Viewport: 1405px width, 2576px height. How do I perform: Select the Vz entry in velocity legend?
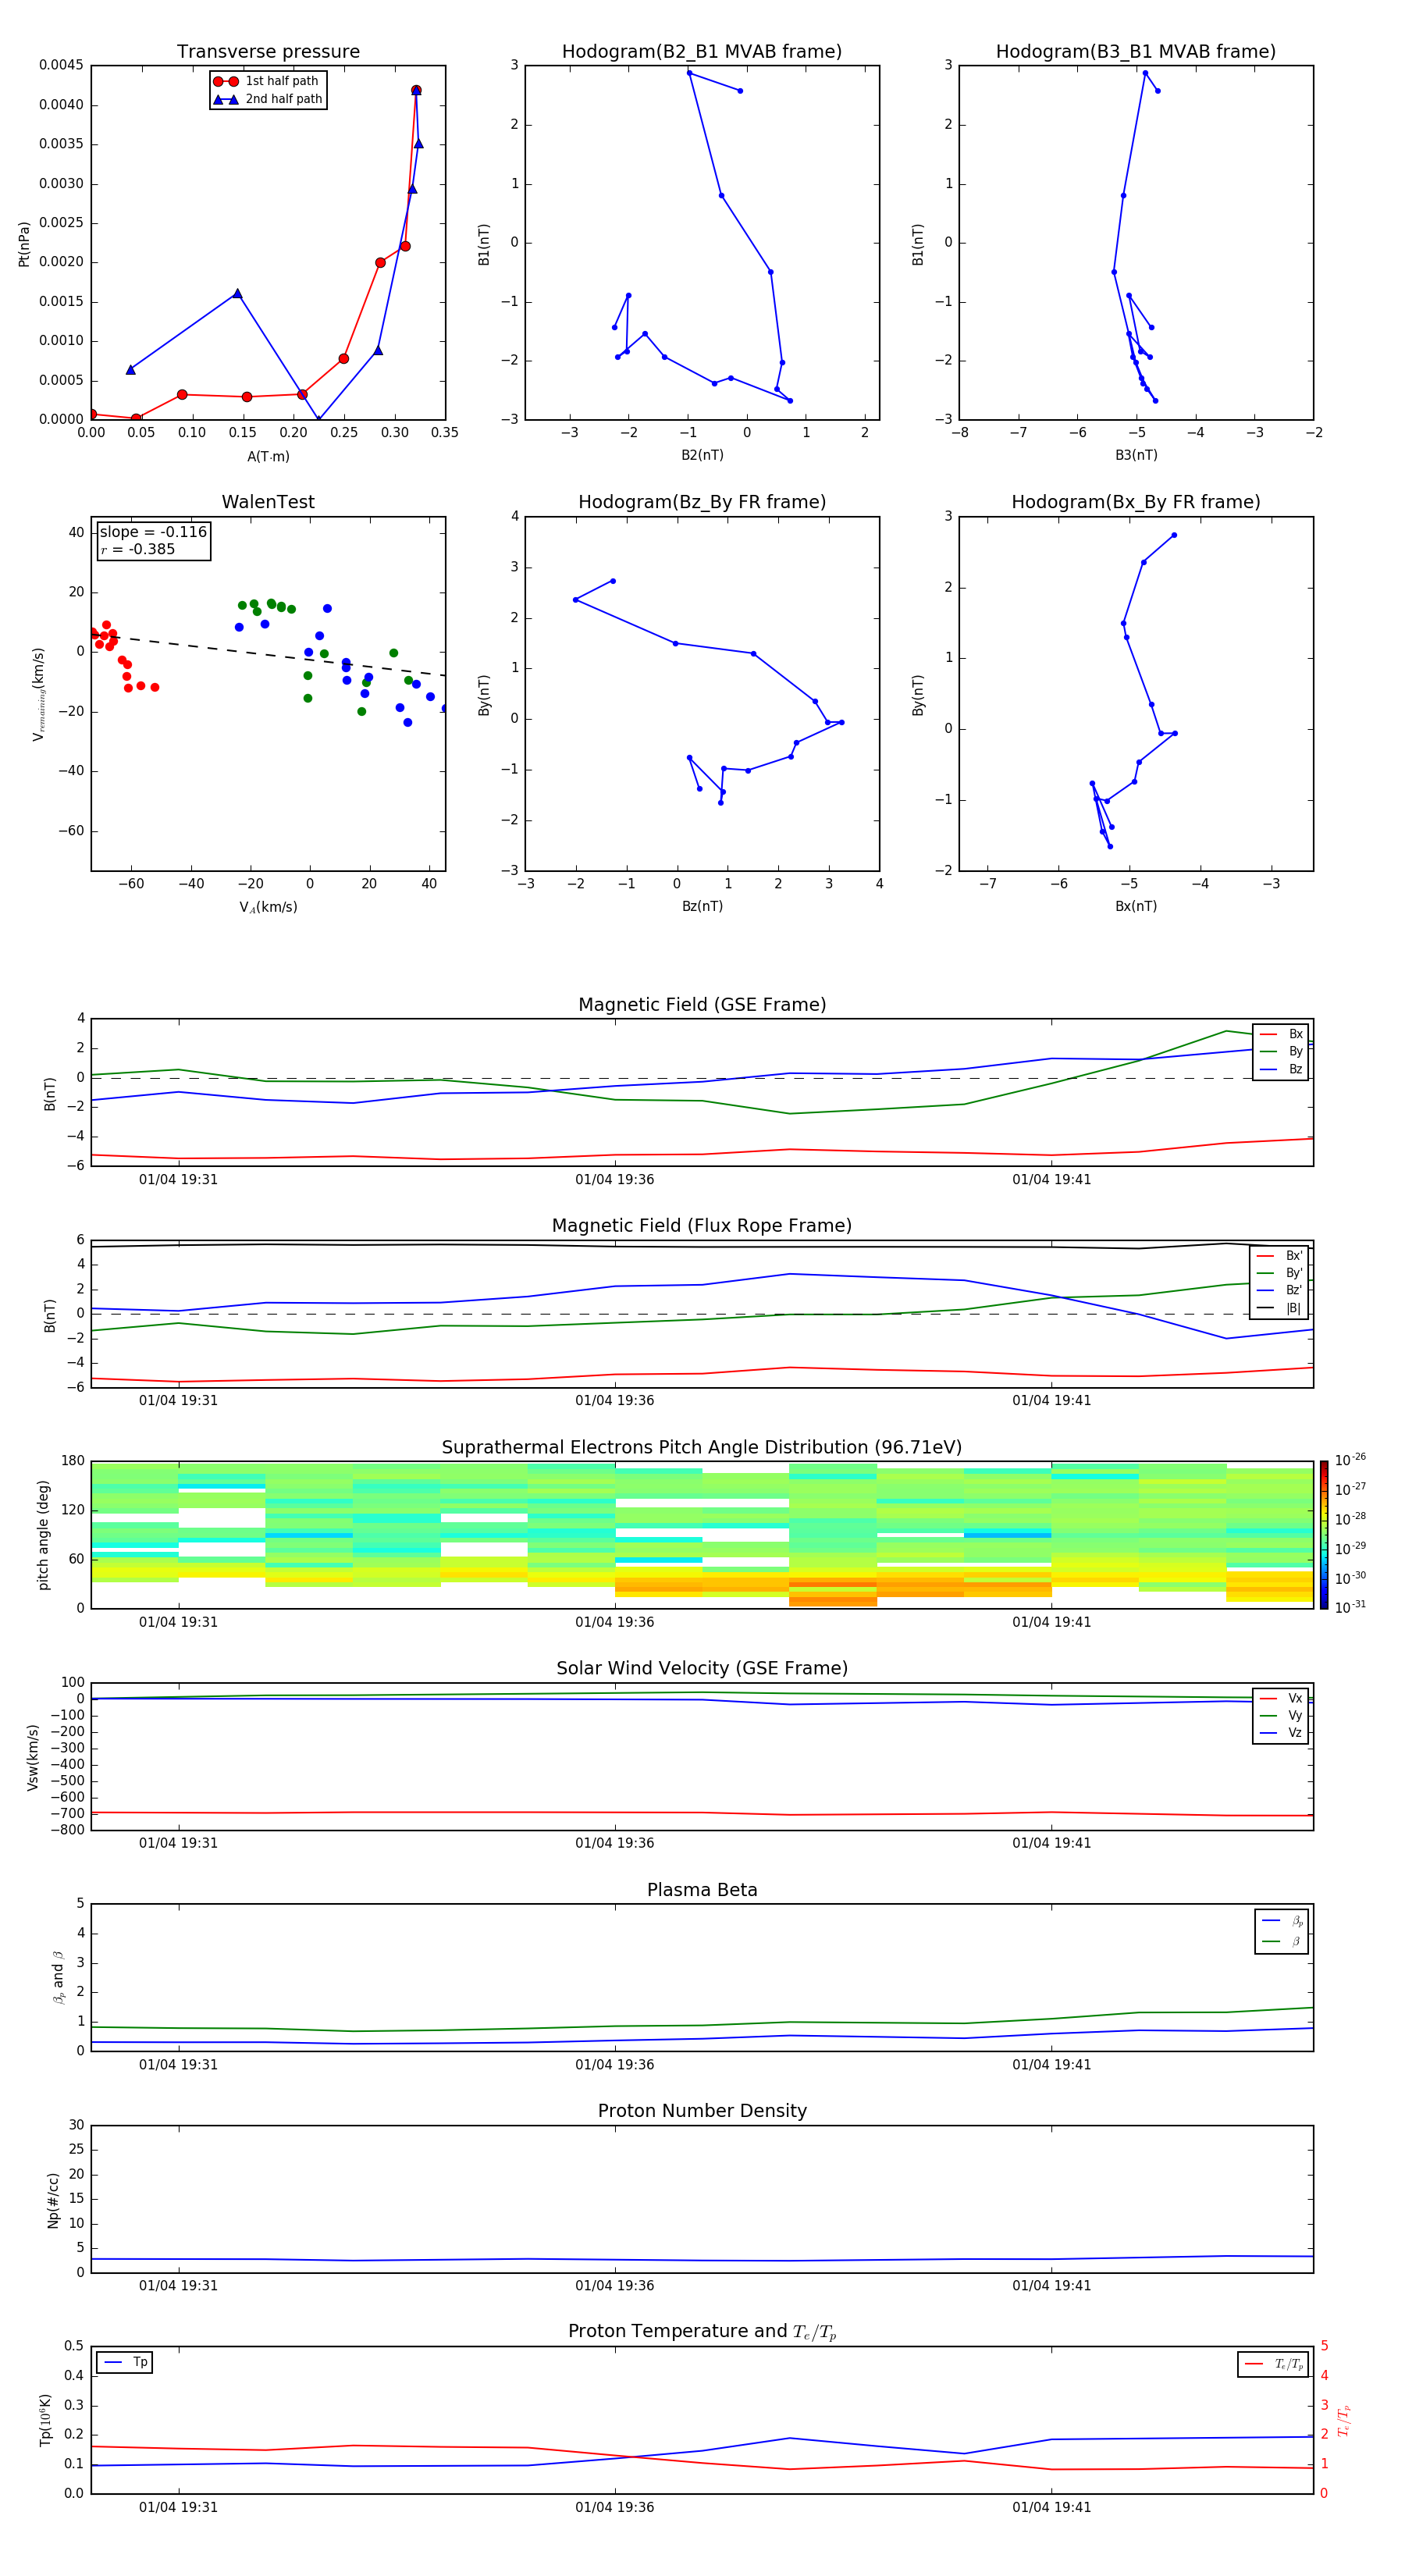point(1281,1733)
